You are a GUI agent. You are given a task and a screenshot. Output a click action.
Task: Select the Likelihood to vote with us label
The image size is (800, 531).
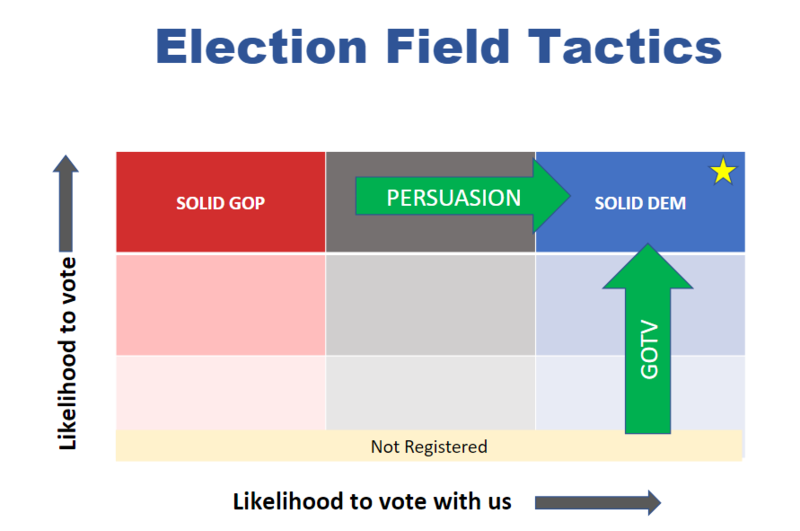(372, 501)
